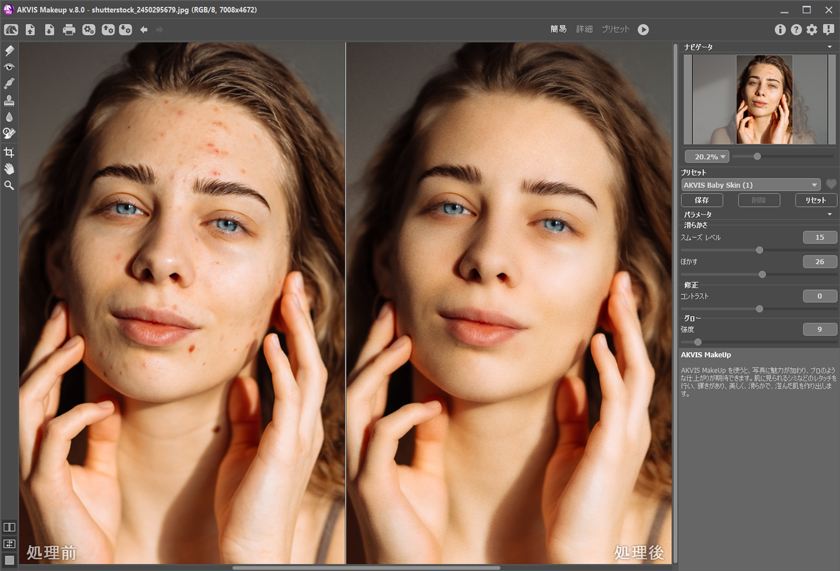Click the リセット (Reset) button
The image size is (840, 571).
pyautogui.click(x=815, y=200)
